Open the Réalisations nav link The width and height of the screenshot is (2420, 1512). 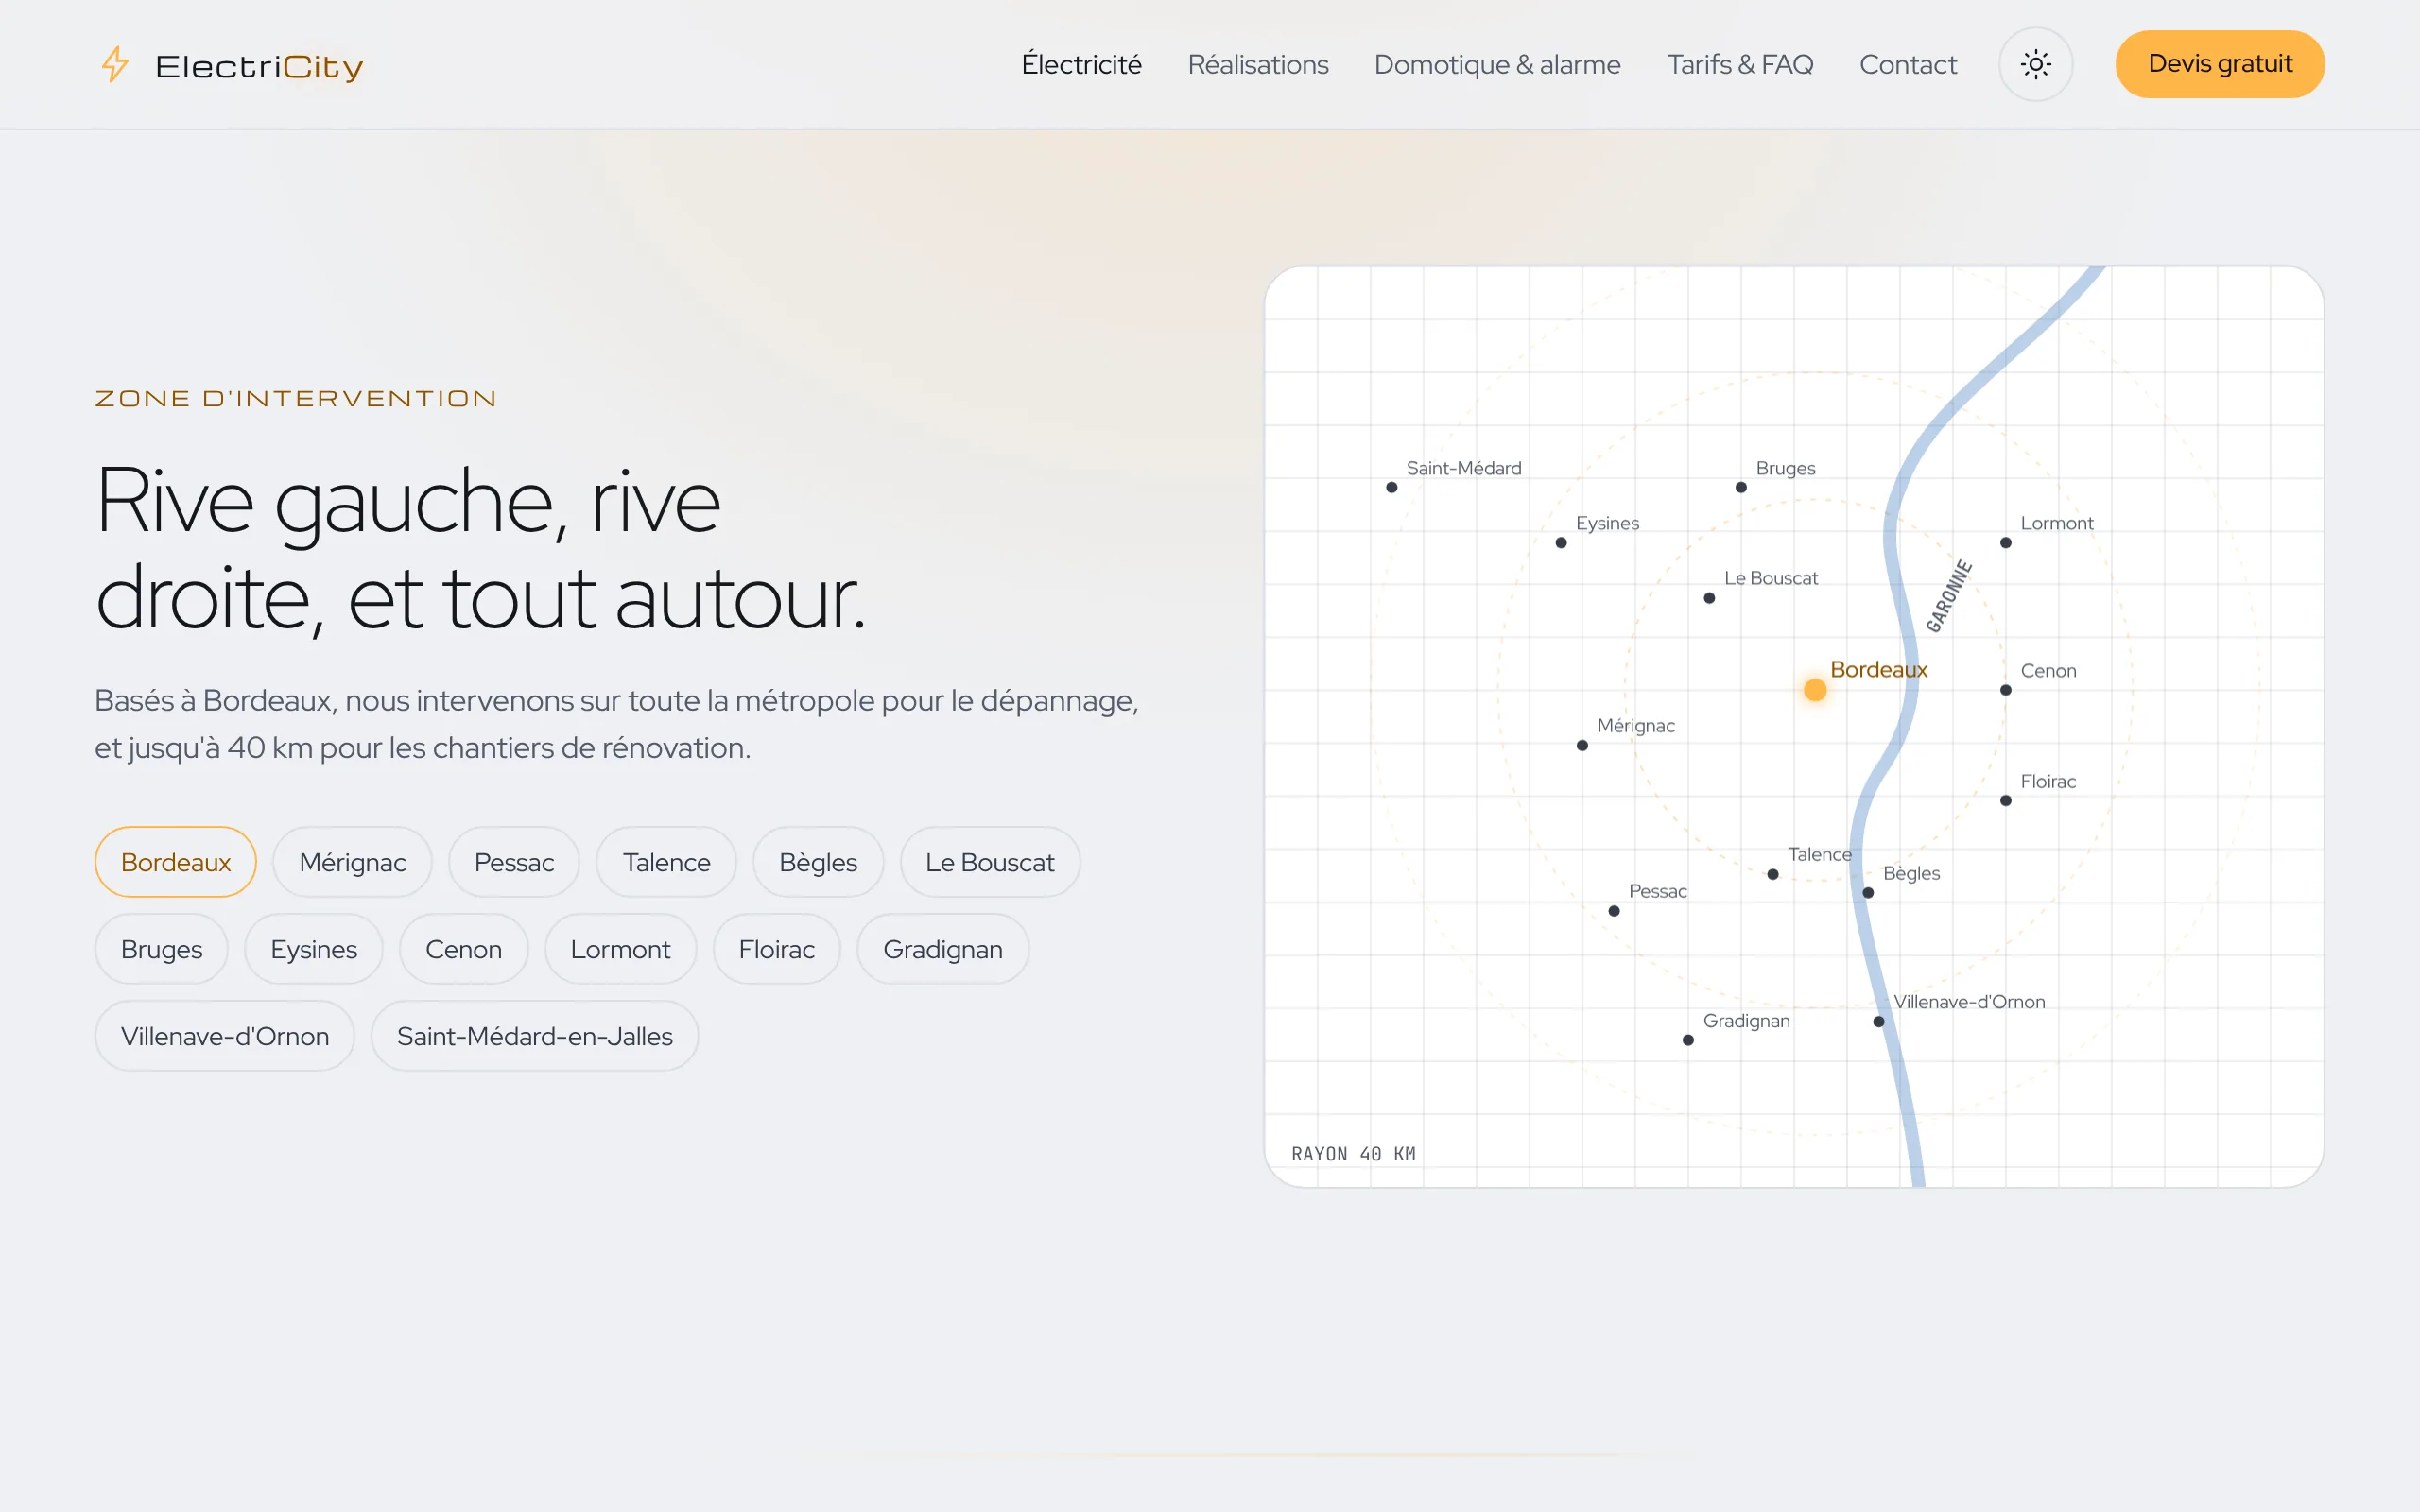[x=1258, y=64]
